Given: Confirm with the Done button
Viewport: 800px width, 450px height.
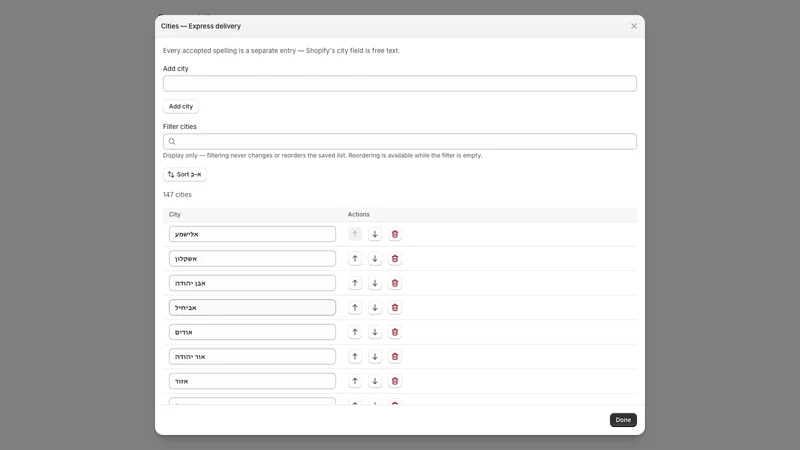Looking at the screenshot, I should point(623,420).
